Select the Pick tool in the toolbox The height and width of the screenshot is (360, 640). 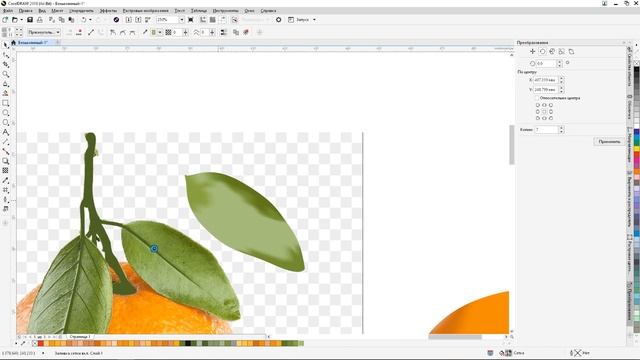[5, 45]
